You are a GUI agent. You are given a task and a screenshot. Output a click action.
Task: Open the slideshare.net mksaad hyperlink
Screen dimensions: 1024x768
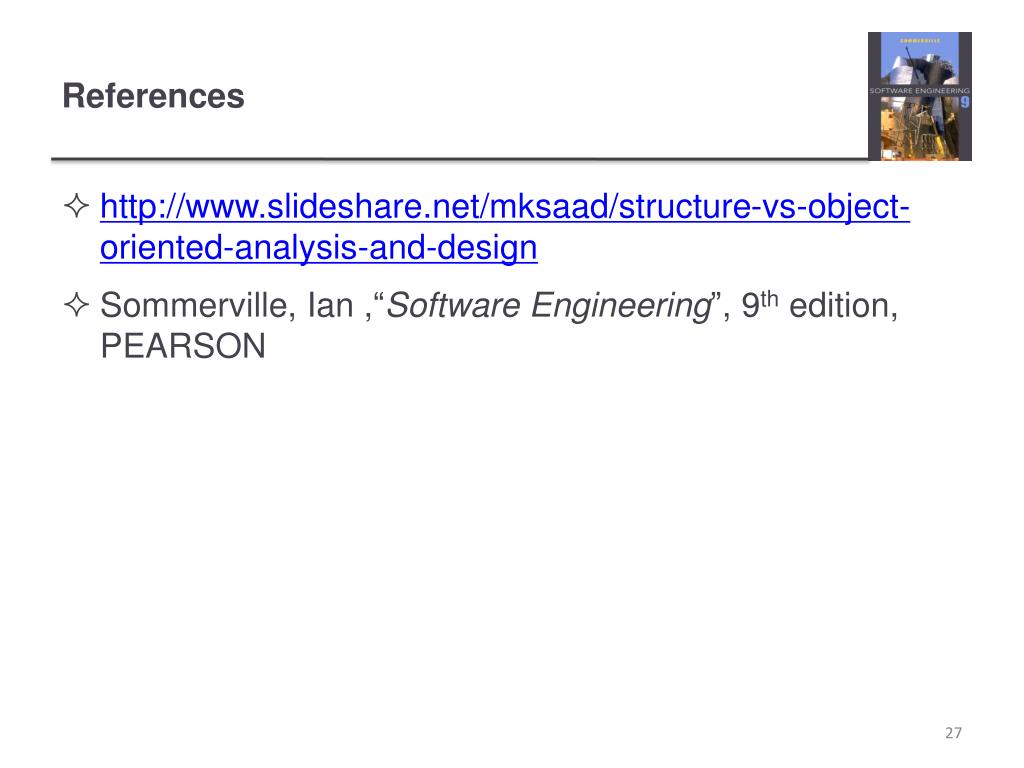505,227
